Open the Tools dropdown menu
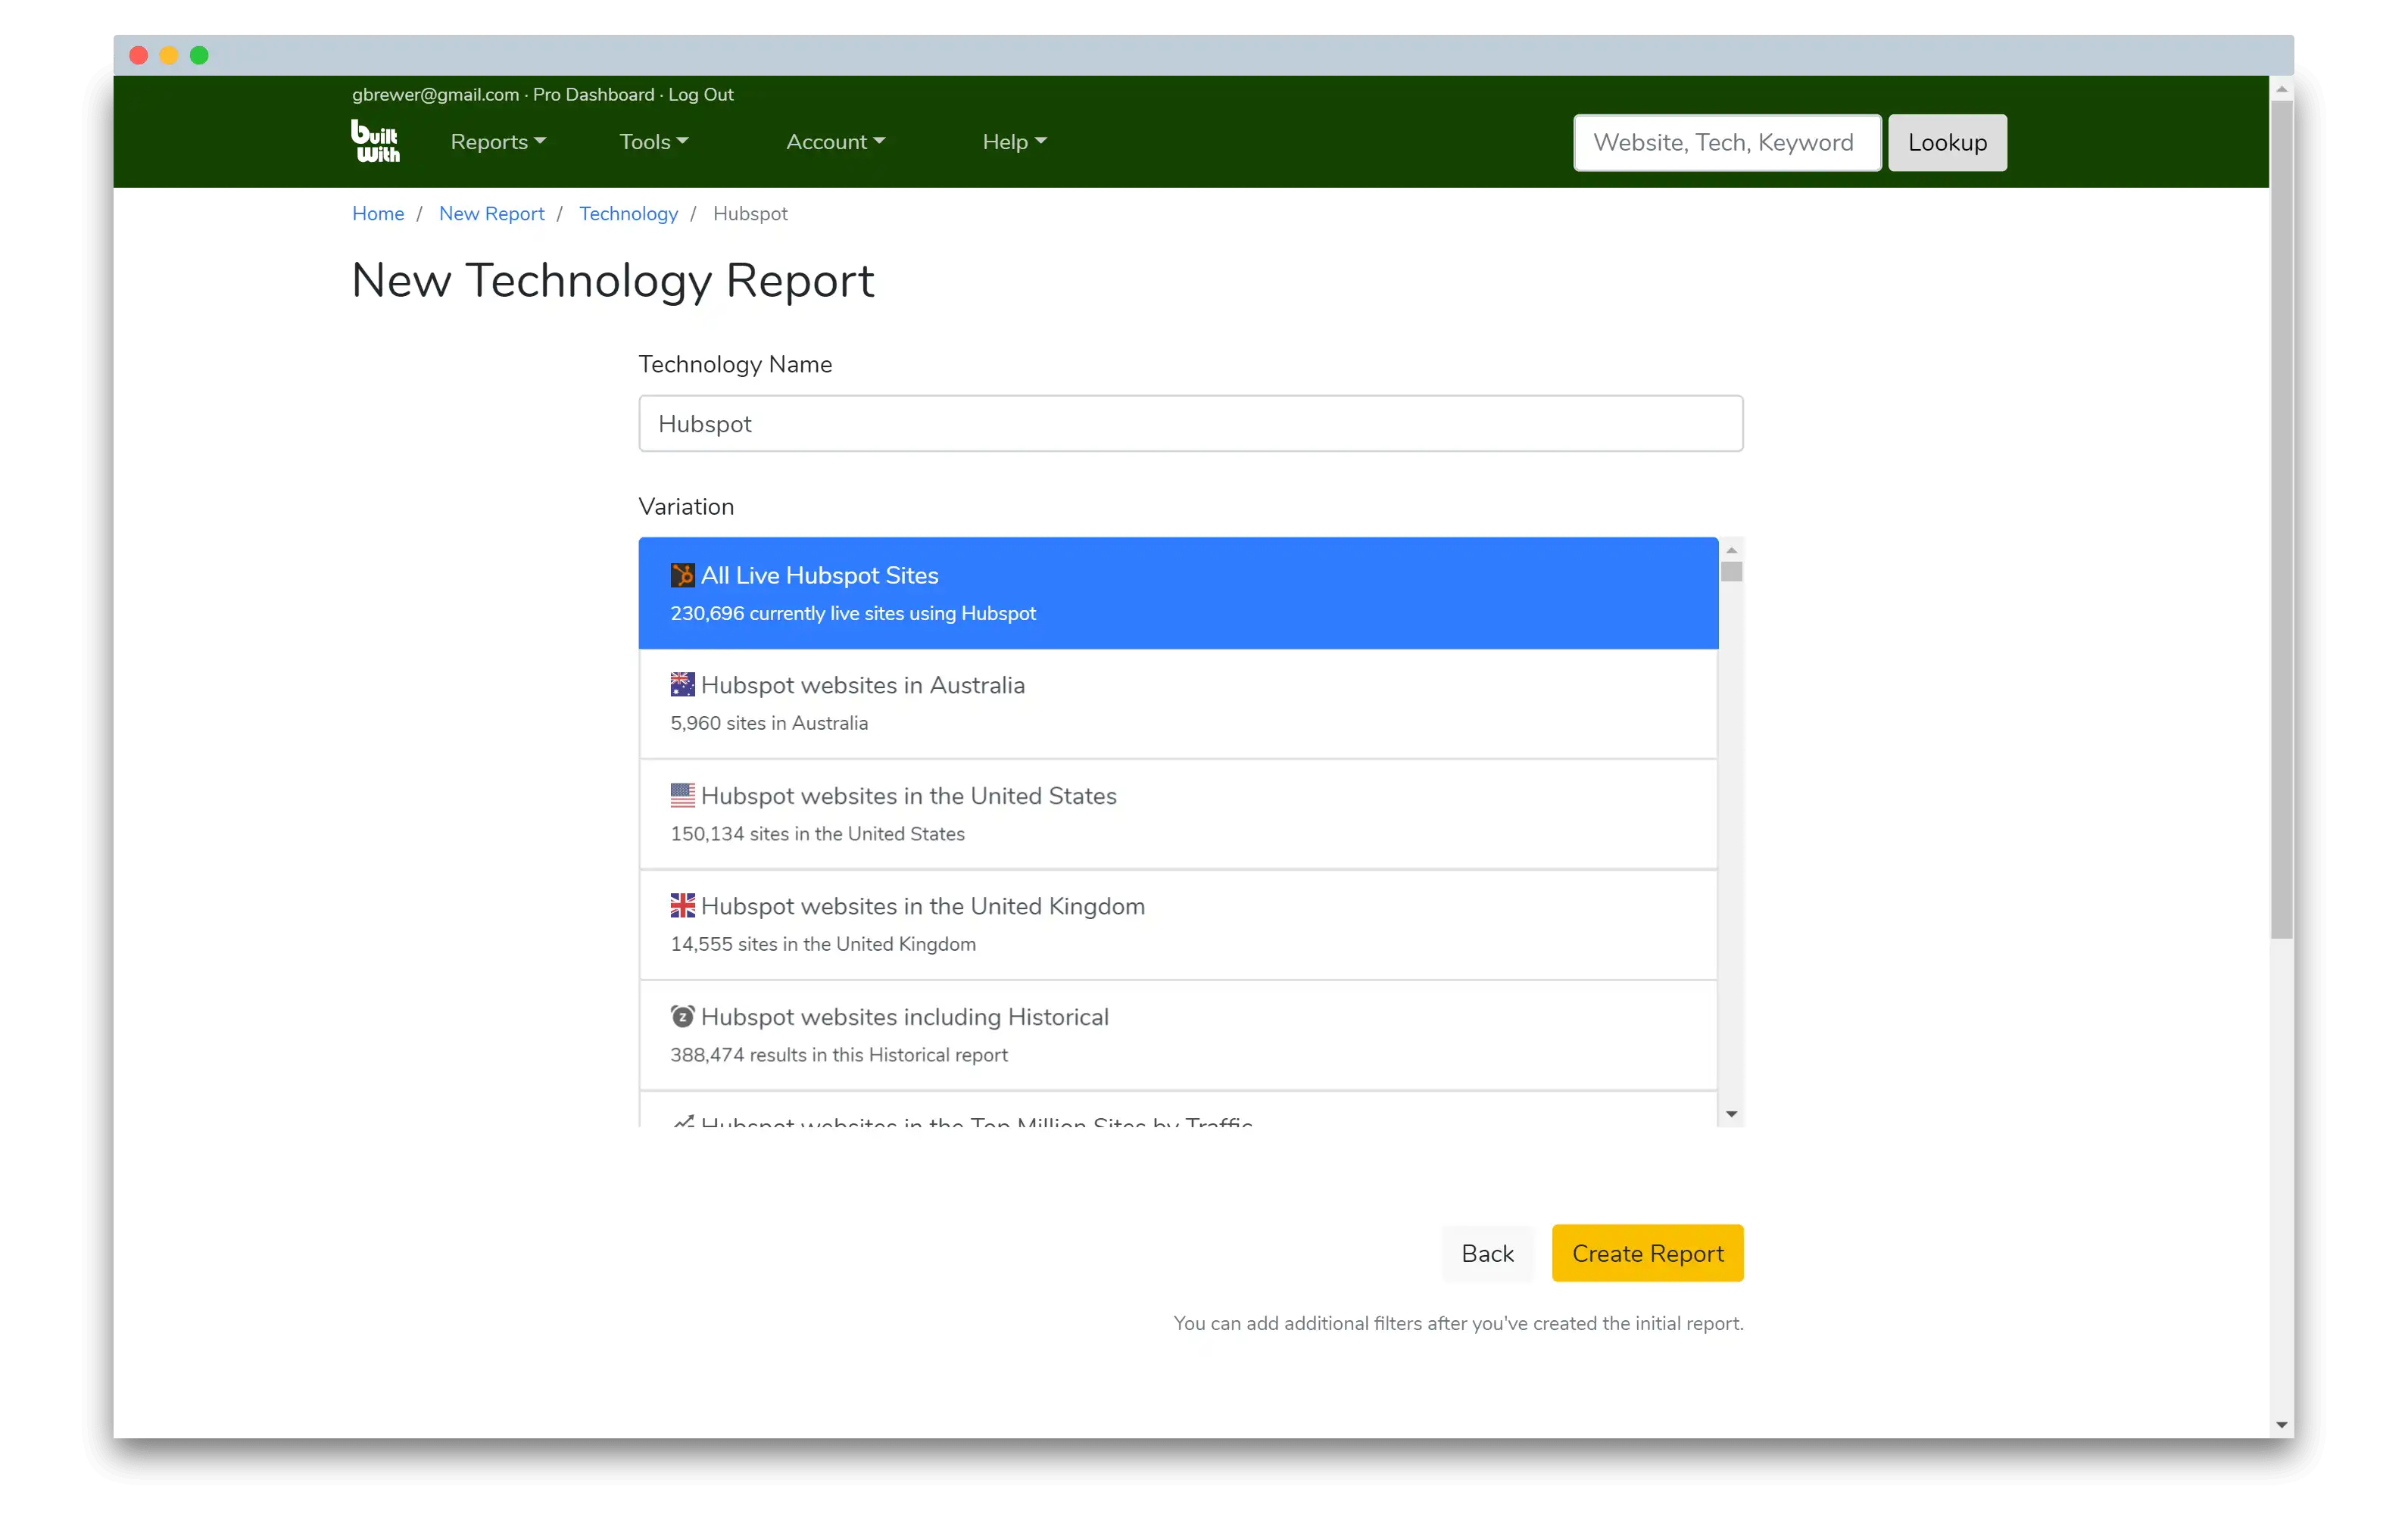Viewport: 2408px width, 1514px height. [653, 142]
